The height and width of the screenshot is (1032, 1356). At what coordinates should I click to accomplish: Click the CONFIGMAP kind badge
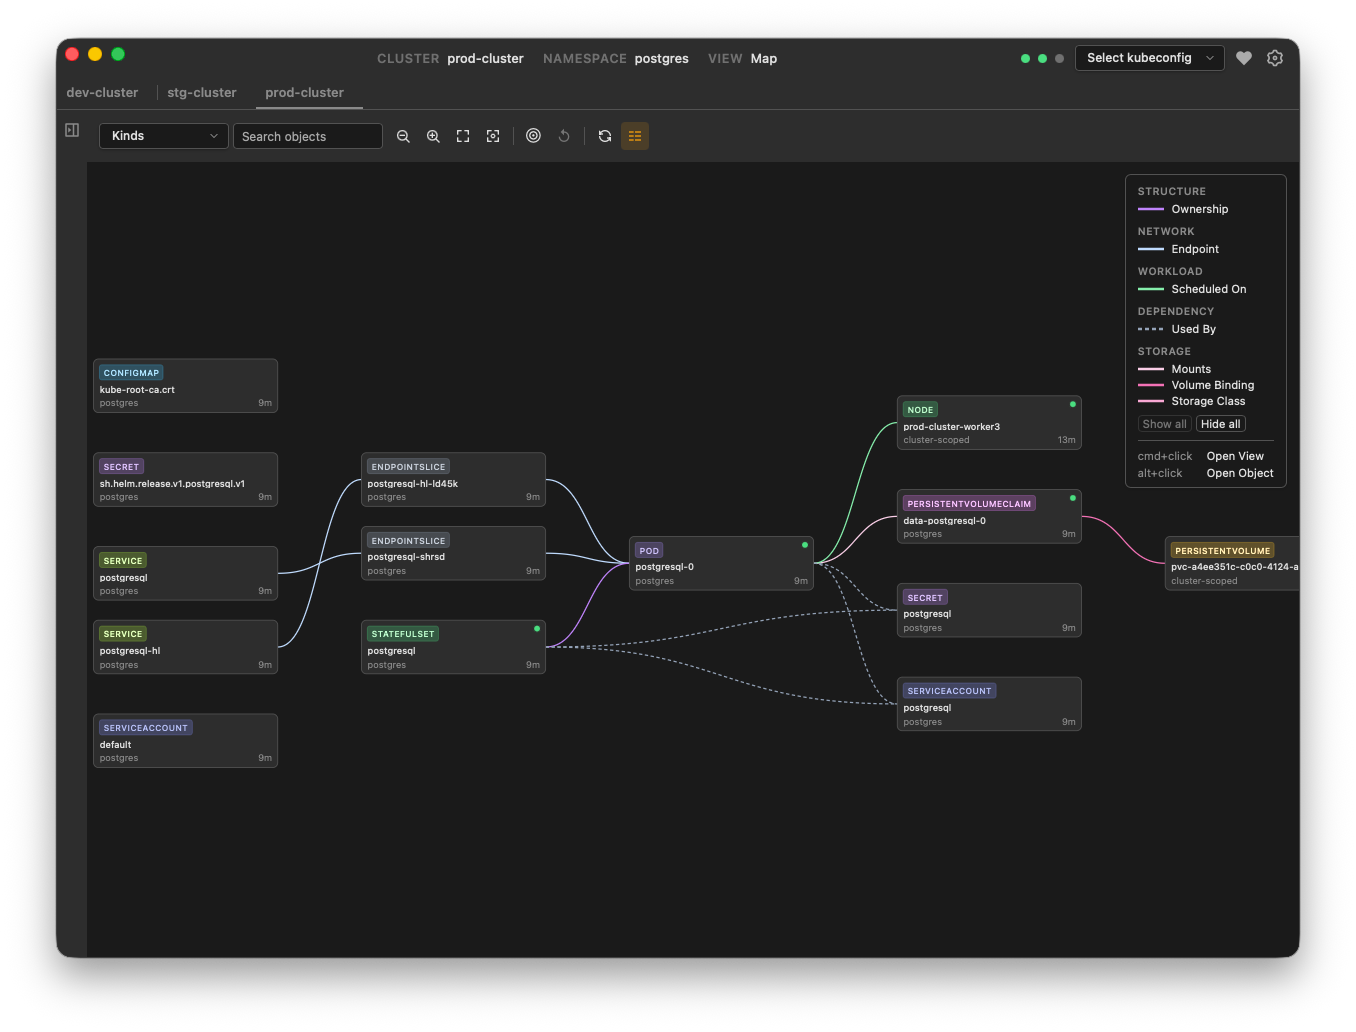(x=131, y=373)
